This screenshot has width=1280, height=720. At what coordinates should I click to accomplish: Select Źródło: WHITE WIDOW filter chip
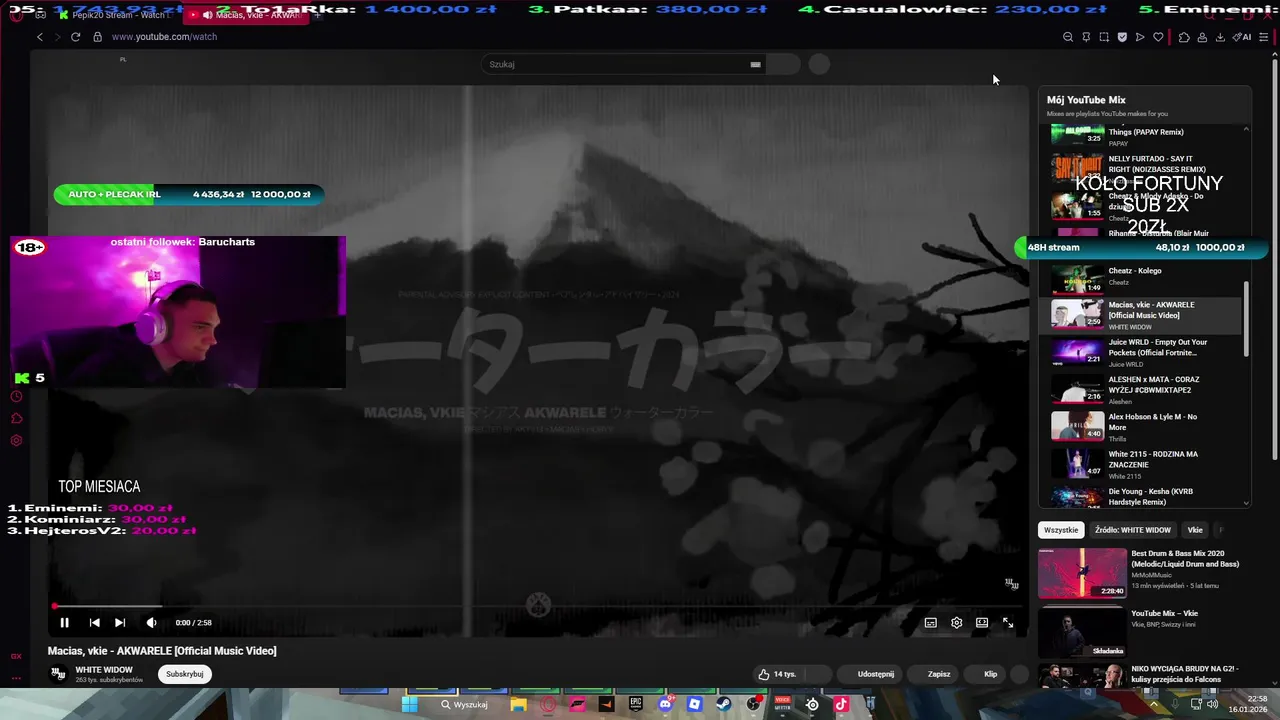[1132, 530]
